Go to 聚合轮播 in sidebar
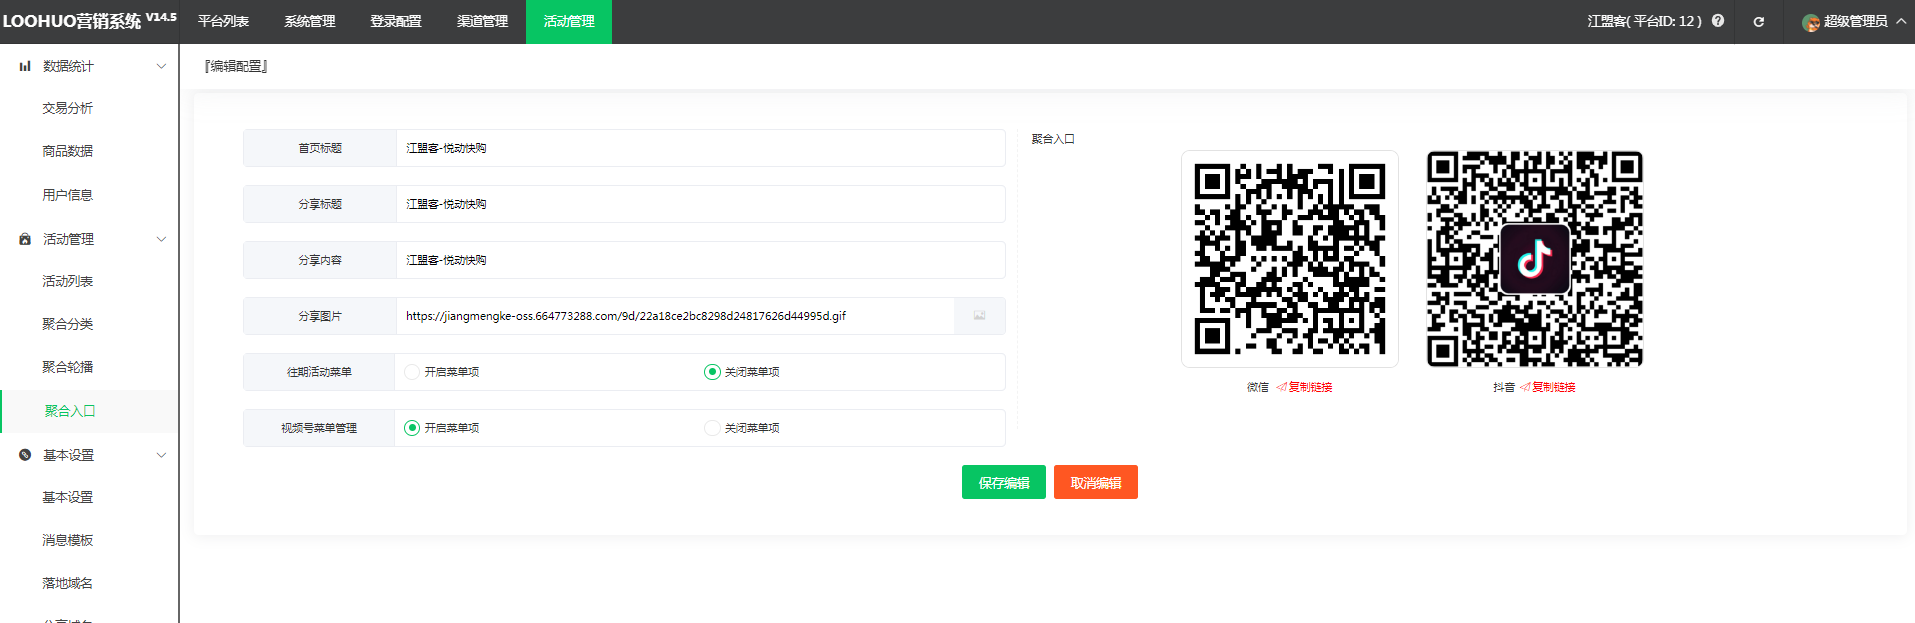Screen dimensions: 1915x623 (x=68, y=367)
